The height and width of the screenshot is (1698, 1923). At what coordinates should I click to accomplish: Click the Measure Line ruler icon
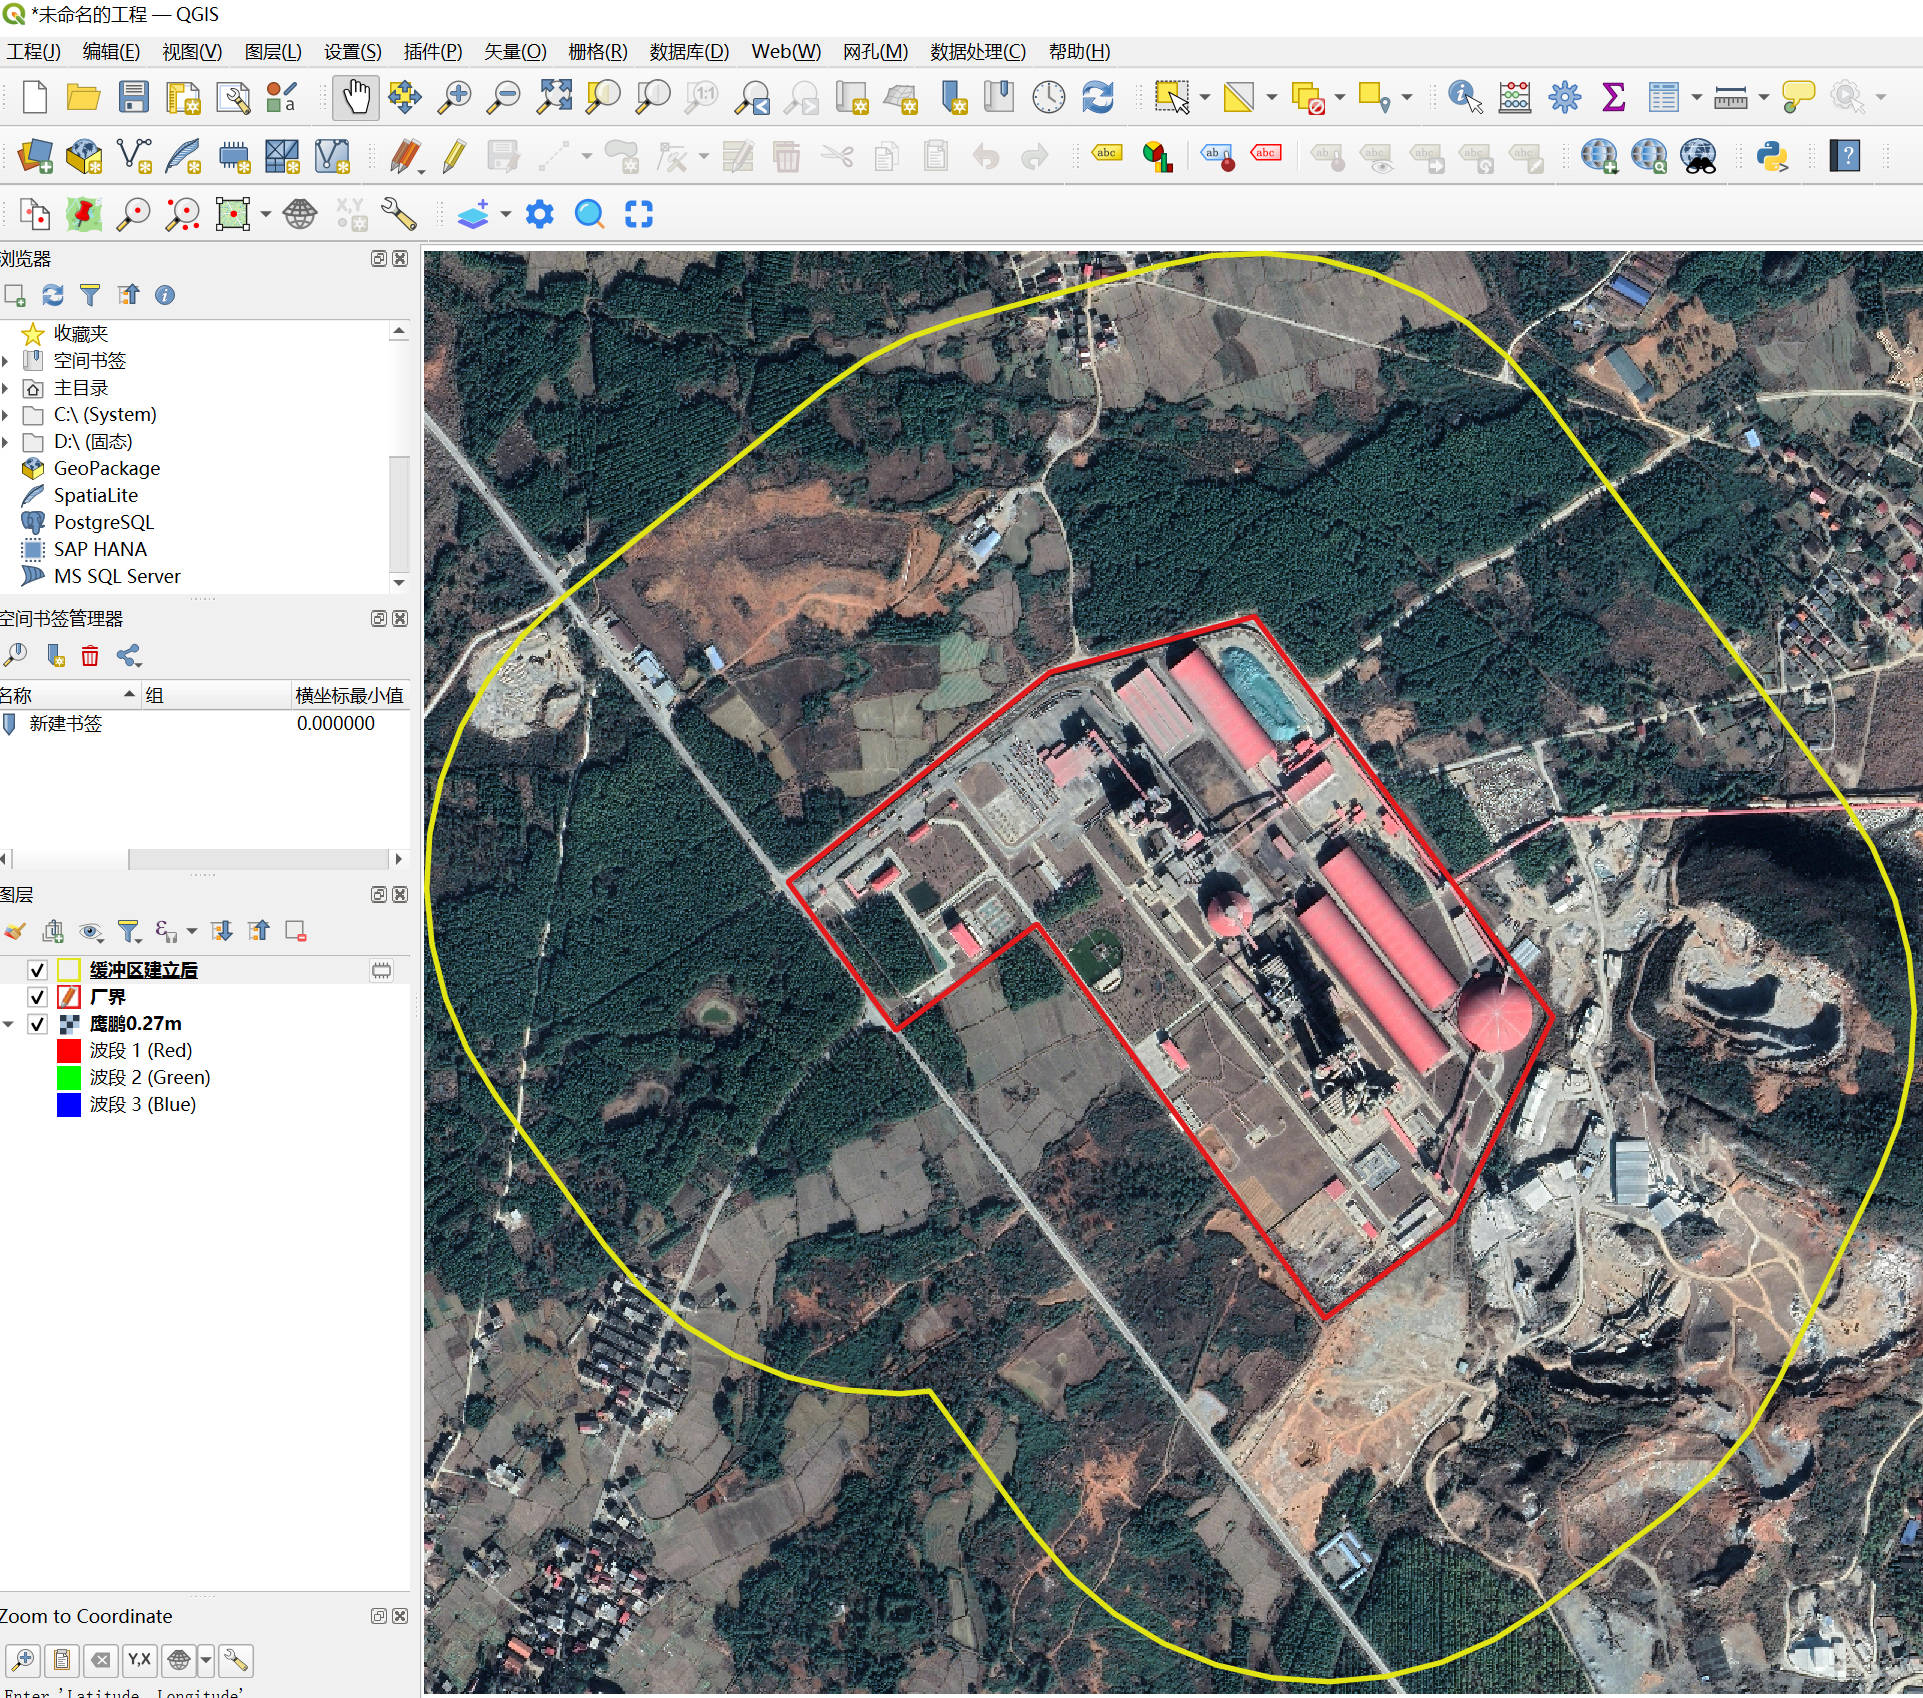[1730, 97]
